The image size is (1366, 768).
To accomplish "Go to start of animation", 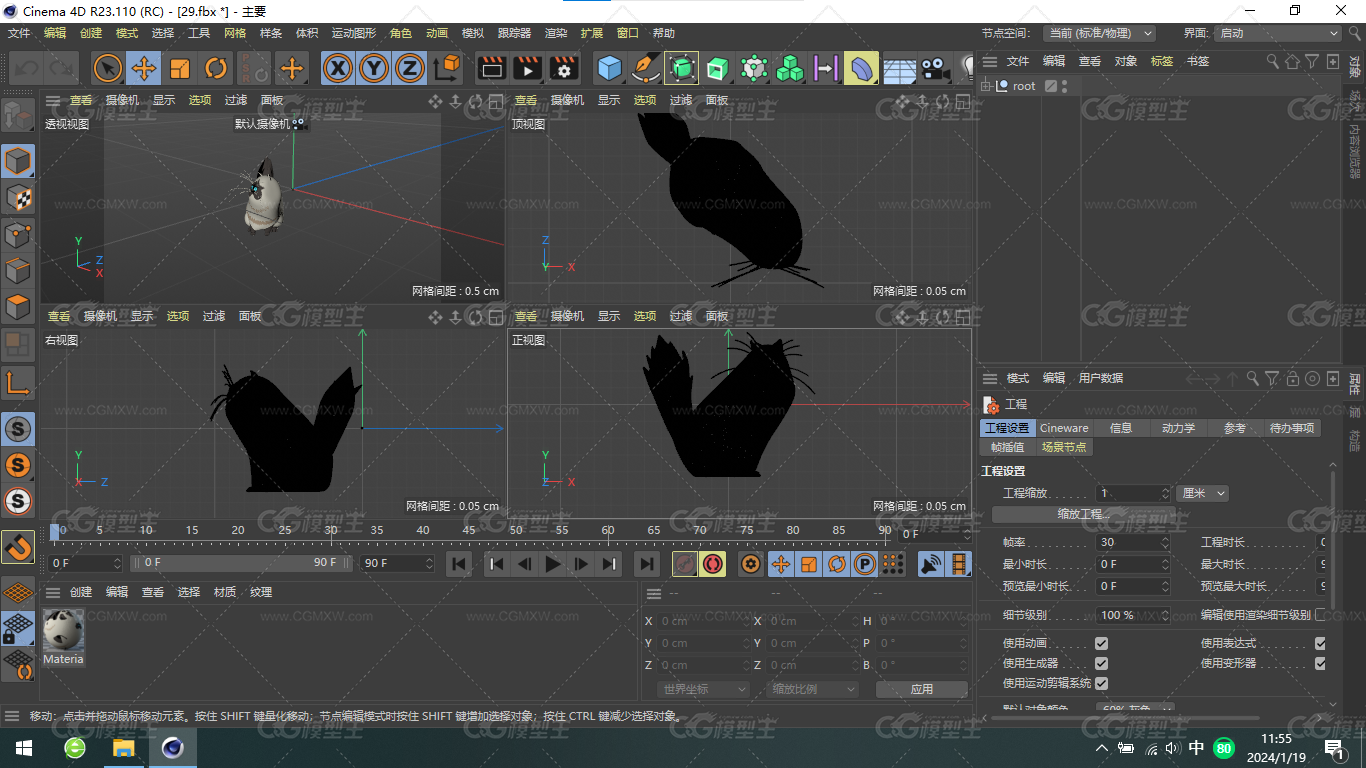I will 459,564.
